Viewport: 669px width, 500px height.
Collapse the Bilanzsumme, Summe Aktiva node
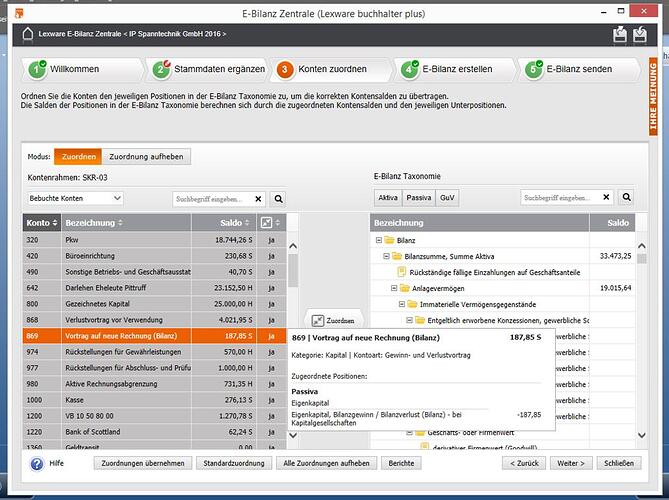coord(386,256)
